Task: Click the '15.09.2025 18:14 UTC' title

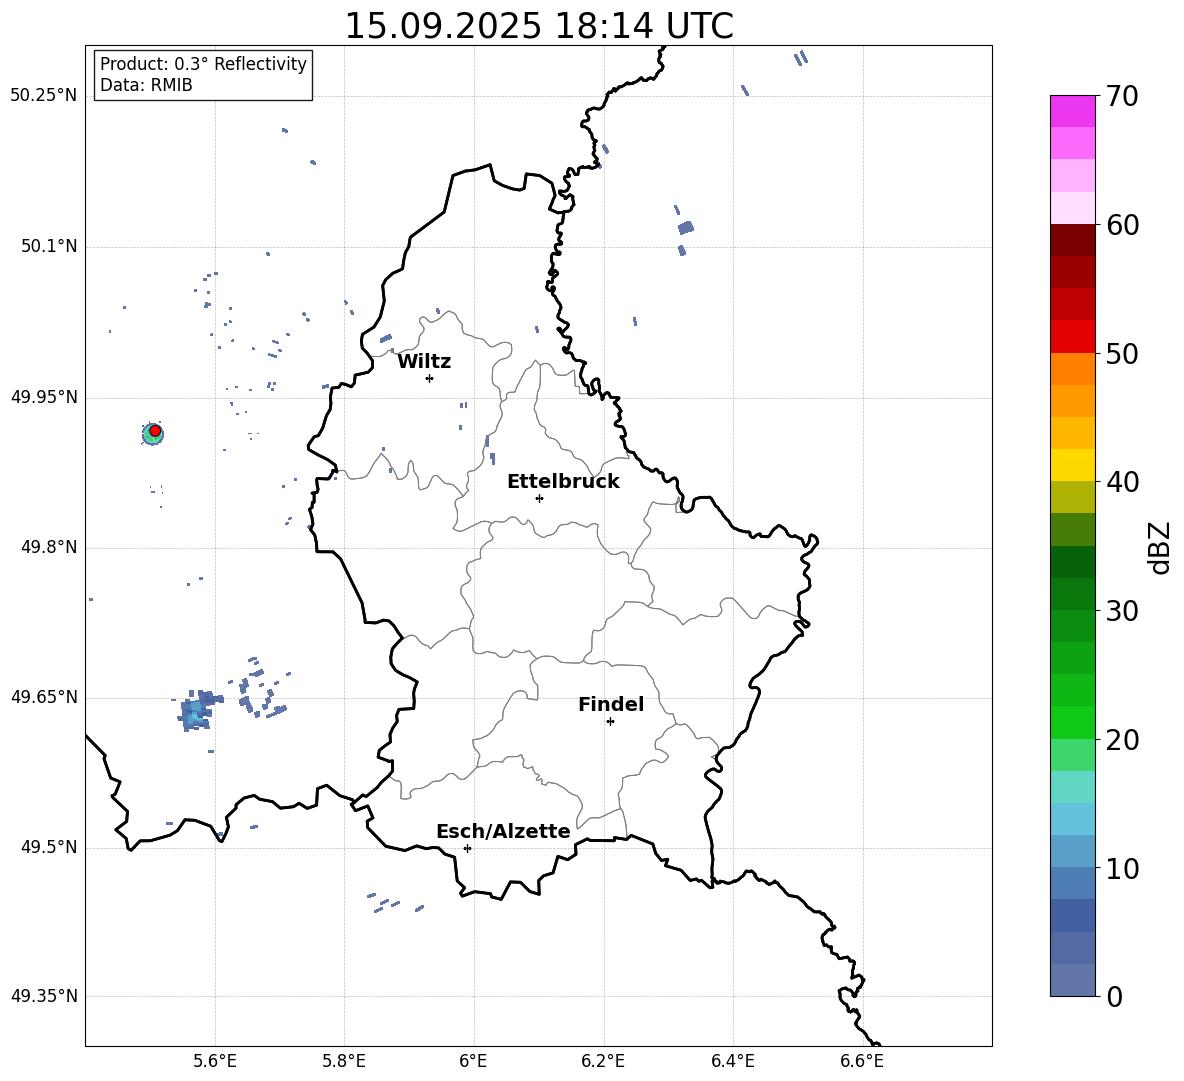Action: click(538, 26)
